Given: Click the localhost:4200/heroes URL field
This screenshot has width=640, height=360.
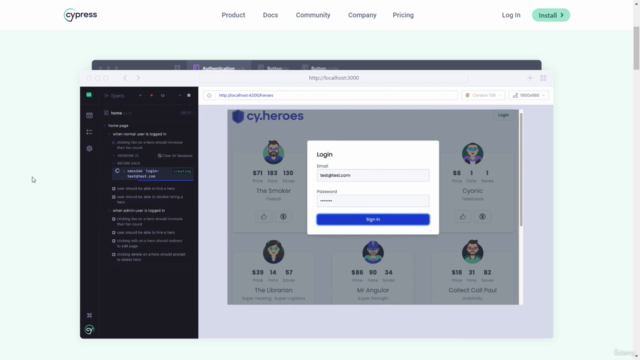Looking at the screenshot, I should point(336,96).
